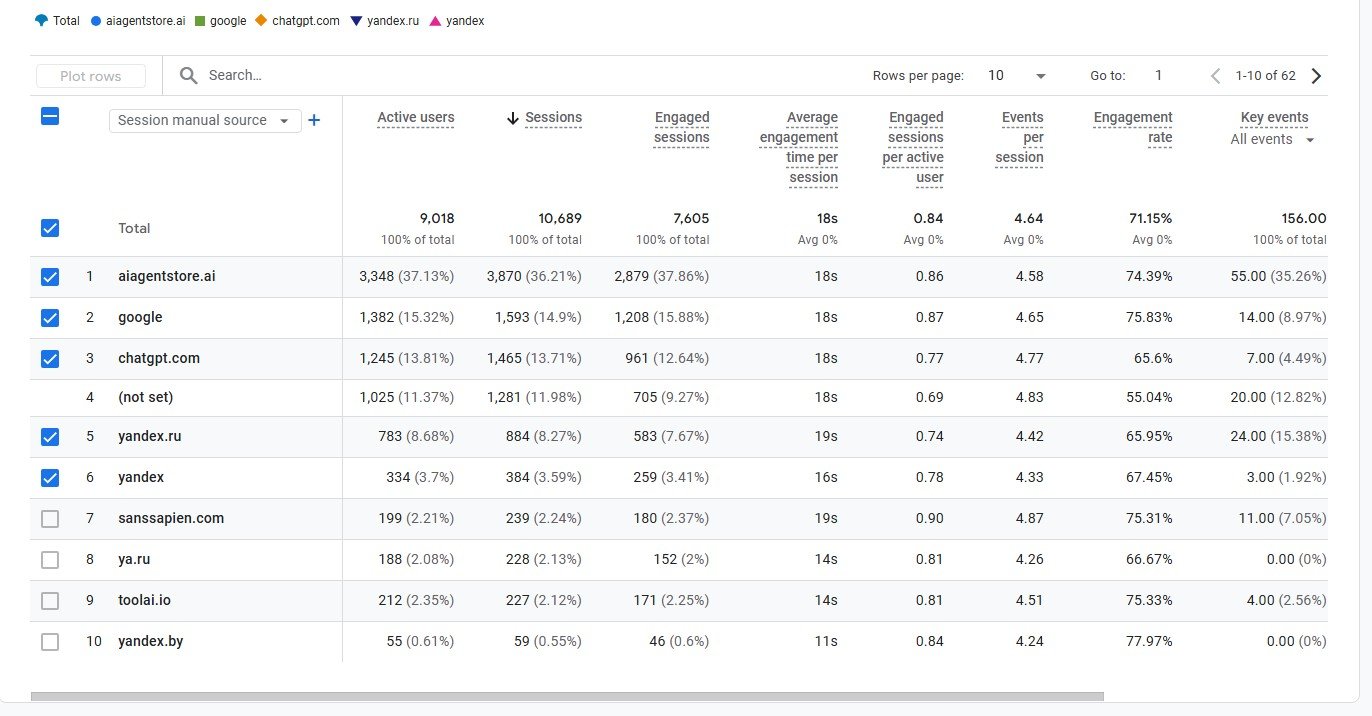Add a dimension with the plus icon
1372x716 pixels.
click(314, 120)
